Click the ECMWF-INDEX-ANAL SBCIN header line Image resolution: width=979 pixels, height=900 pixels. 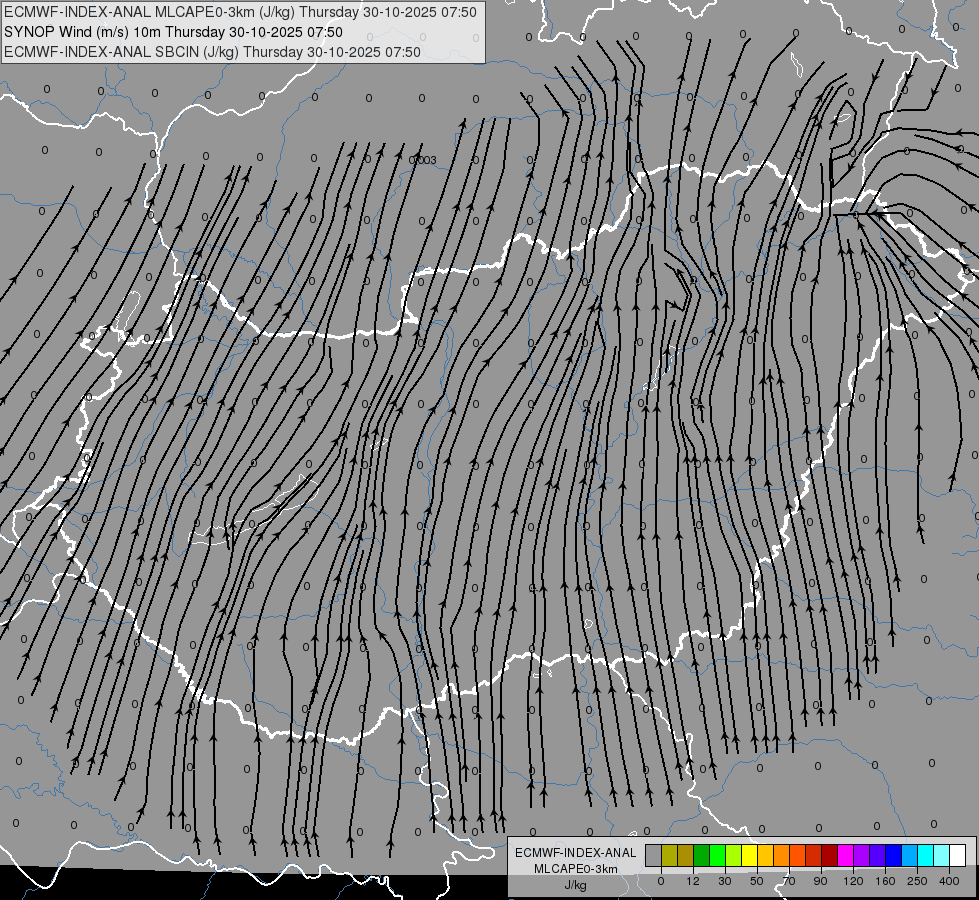coord(212,52)
